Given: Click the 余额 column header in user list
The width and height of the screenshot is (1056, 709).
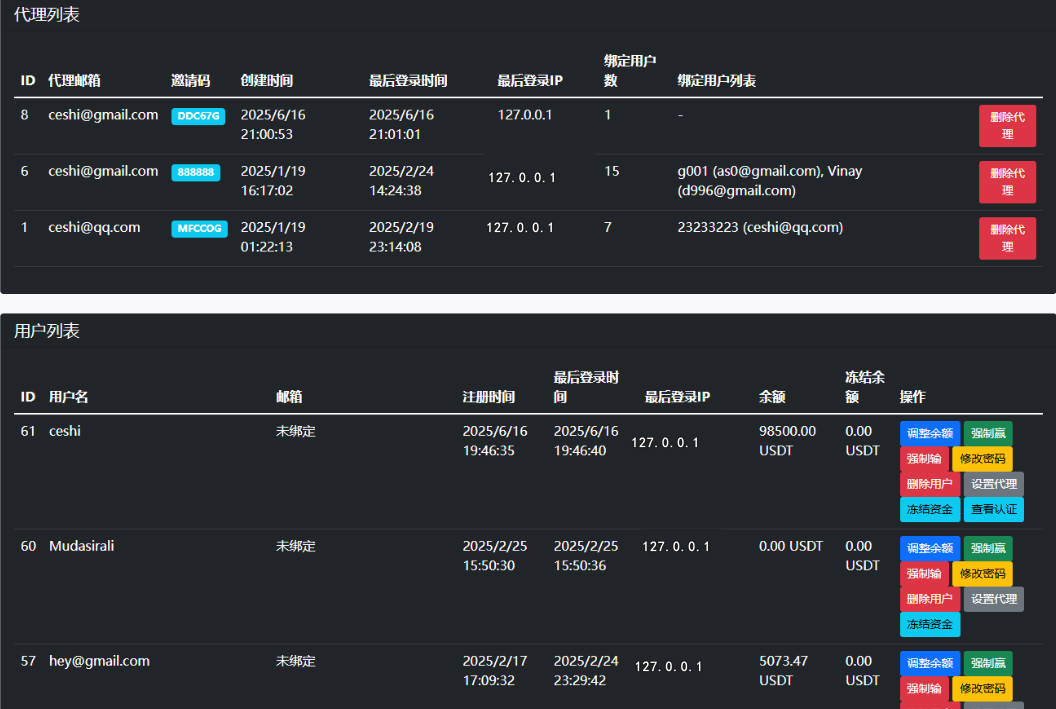Looking at the screenshot, I should [771, 397].
